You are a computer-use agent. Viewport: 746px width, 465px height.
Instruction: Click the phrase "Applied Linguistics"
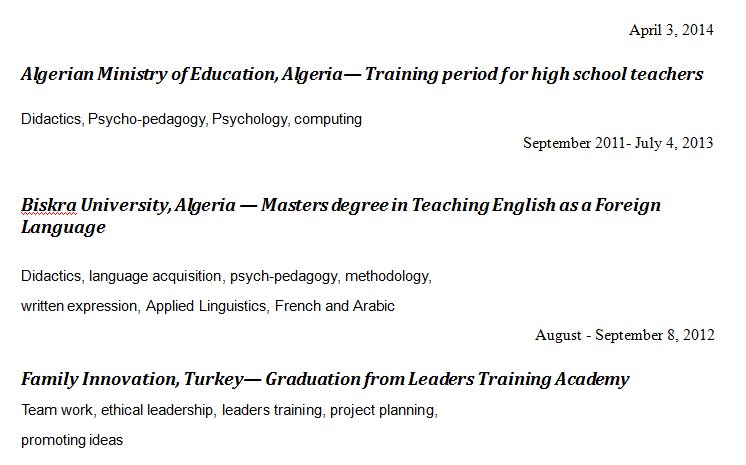point(206,306)
